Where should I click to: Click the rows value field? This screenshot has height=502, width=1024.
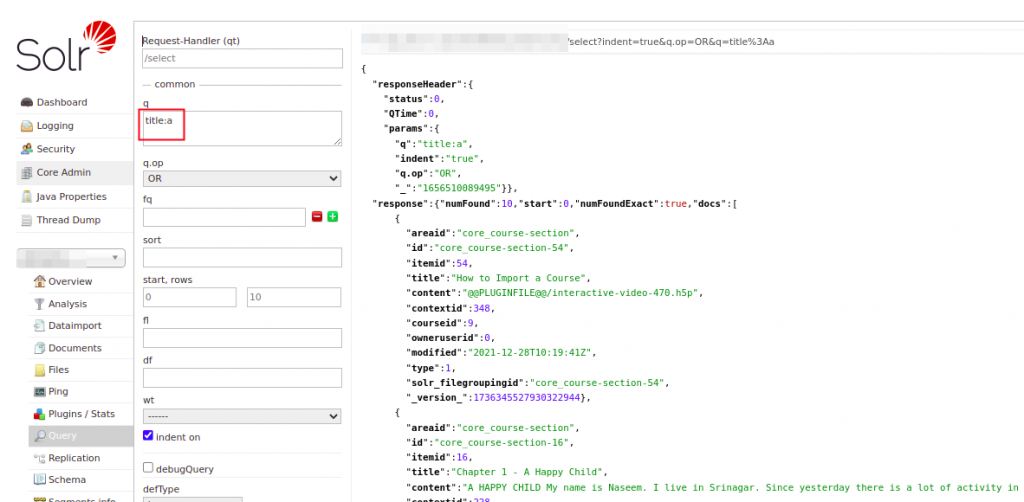pos(294,297)
